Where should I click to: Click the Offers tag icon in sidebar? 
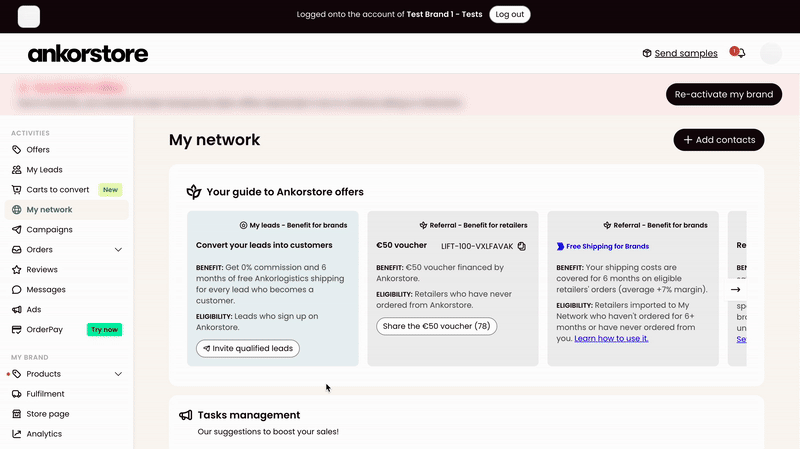coord(16,149)
